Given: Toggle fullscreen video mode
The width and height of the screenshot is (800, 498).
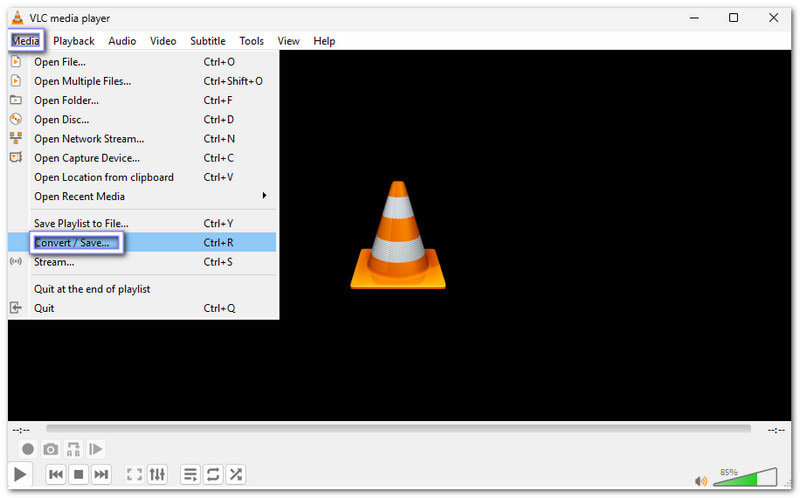Looking at the screenshot, I should [x=134, y=474].
